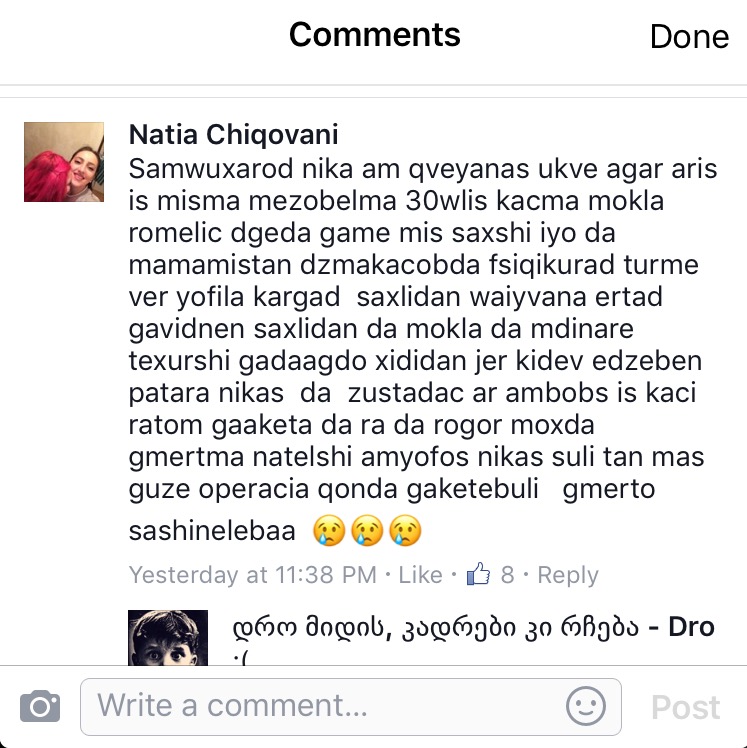Select the comment body text paragraph
747x748 pixels.
click(423, 351)
